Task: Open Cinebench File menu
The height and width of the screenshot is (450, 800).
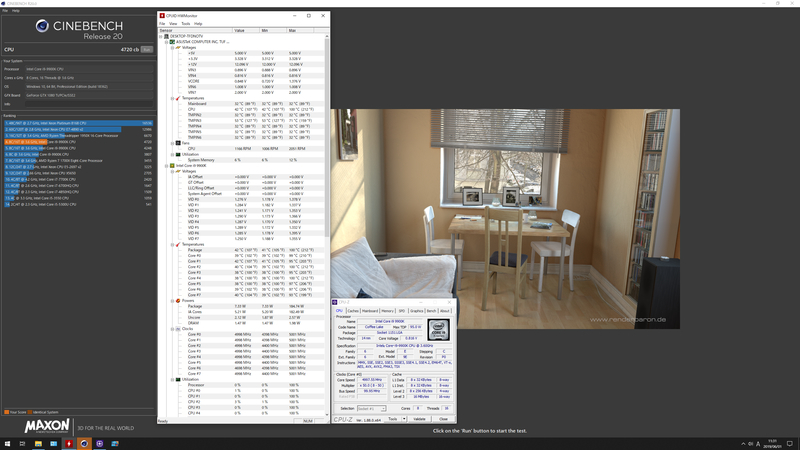Action: (x=5, y=10)
